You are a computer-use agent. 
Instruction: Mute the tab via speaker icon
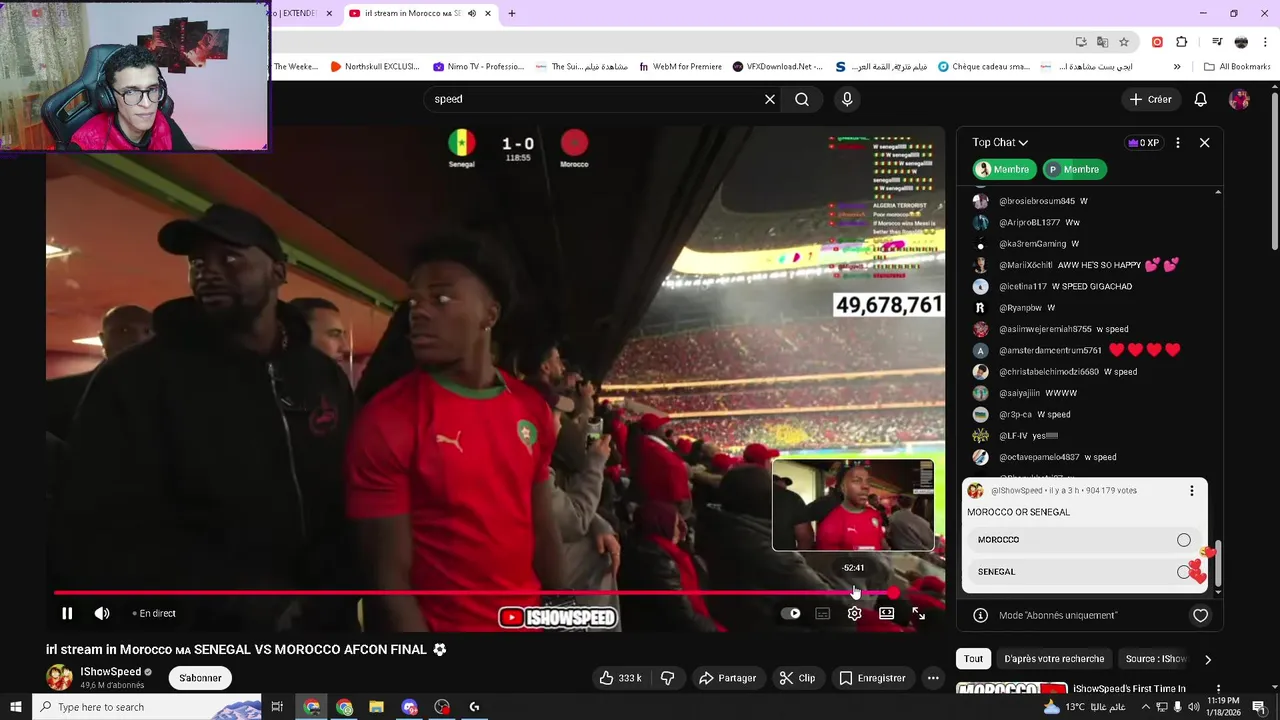pos(471,13)
